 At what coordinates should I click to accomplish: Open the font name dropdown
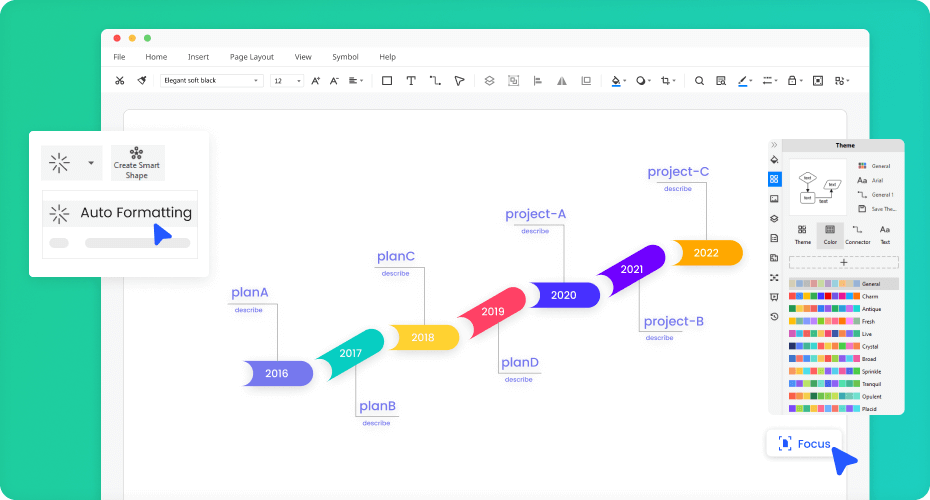pos(211,81)
